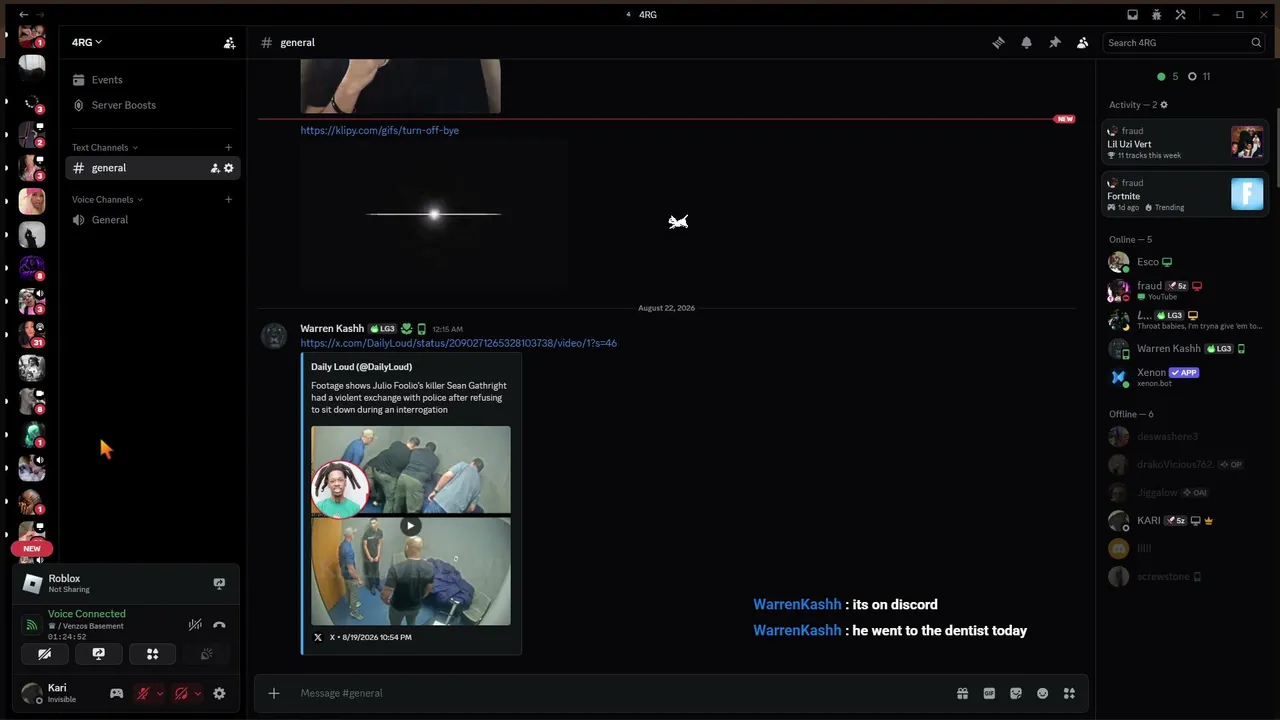Open Activity settings gear in member list
1280x720 pixels.
[1164, 105]
